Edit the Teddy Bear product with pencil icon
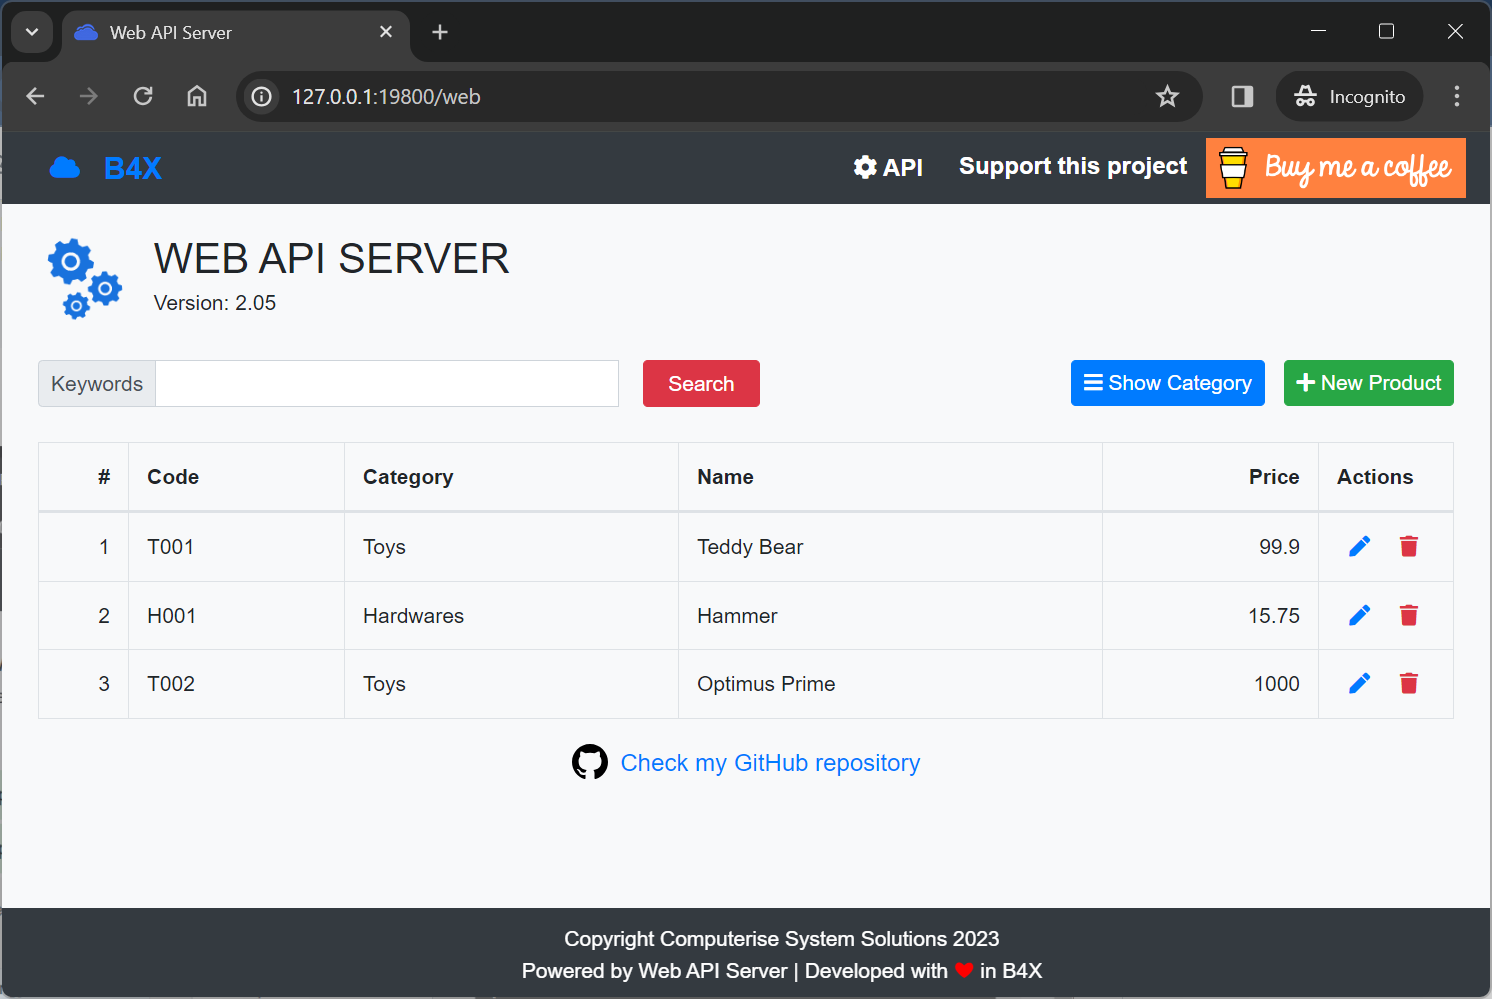The width and height of the screenshot is (1492, 999). click(1359, 546)
